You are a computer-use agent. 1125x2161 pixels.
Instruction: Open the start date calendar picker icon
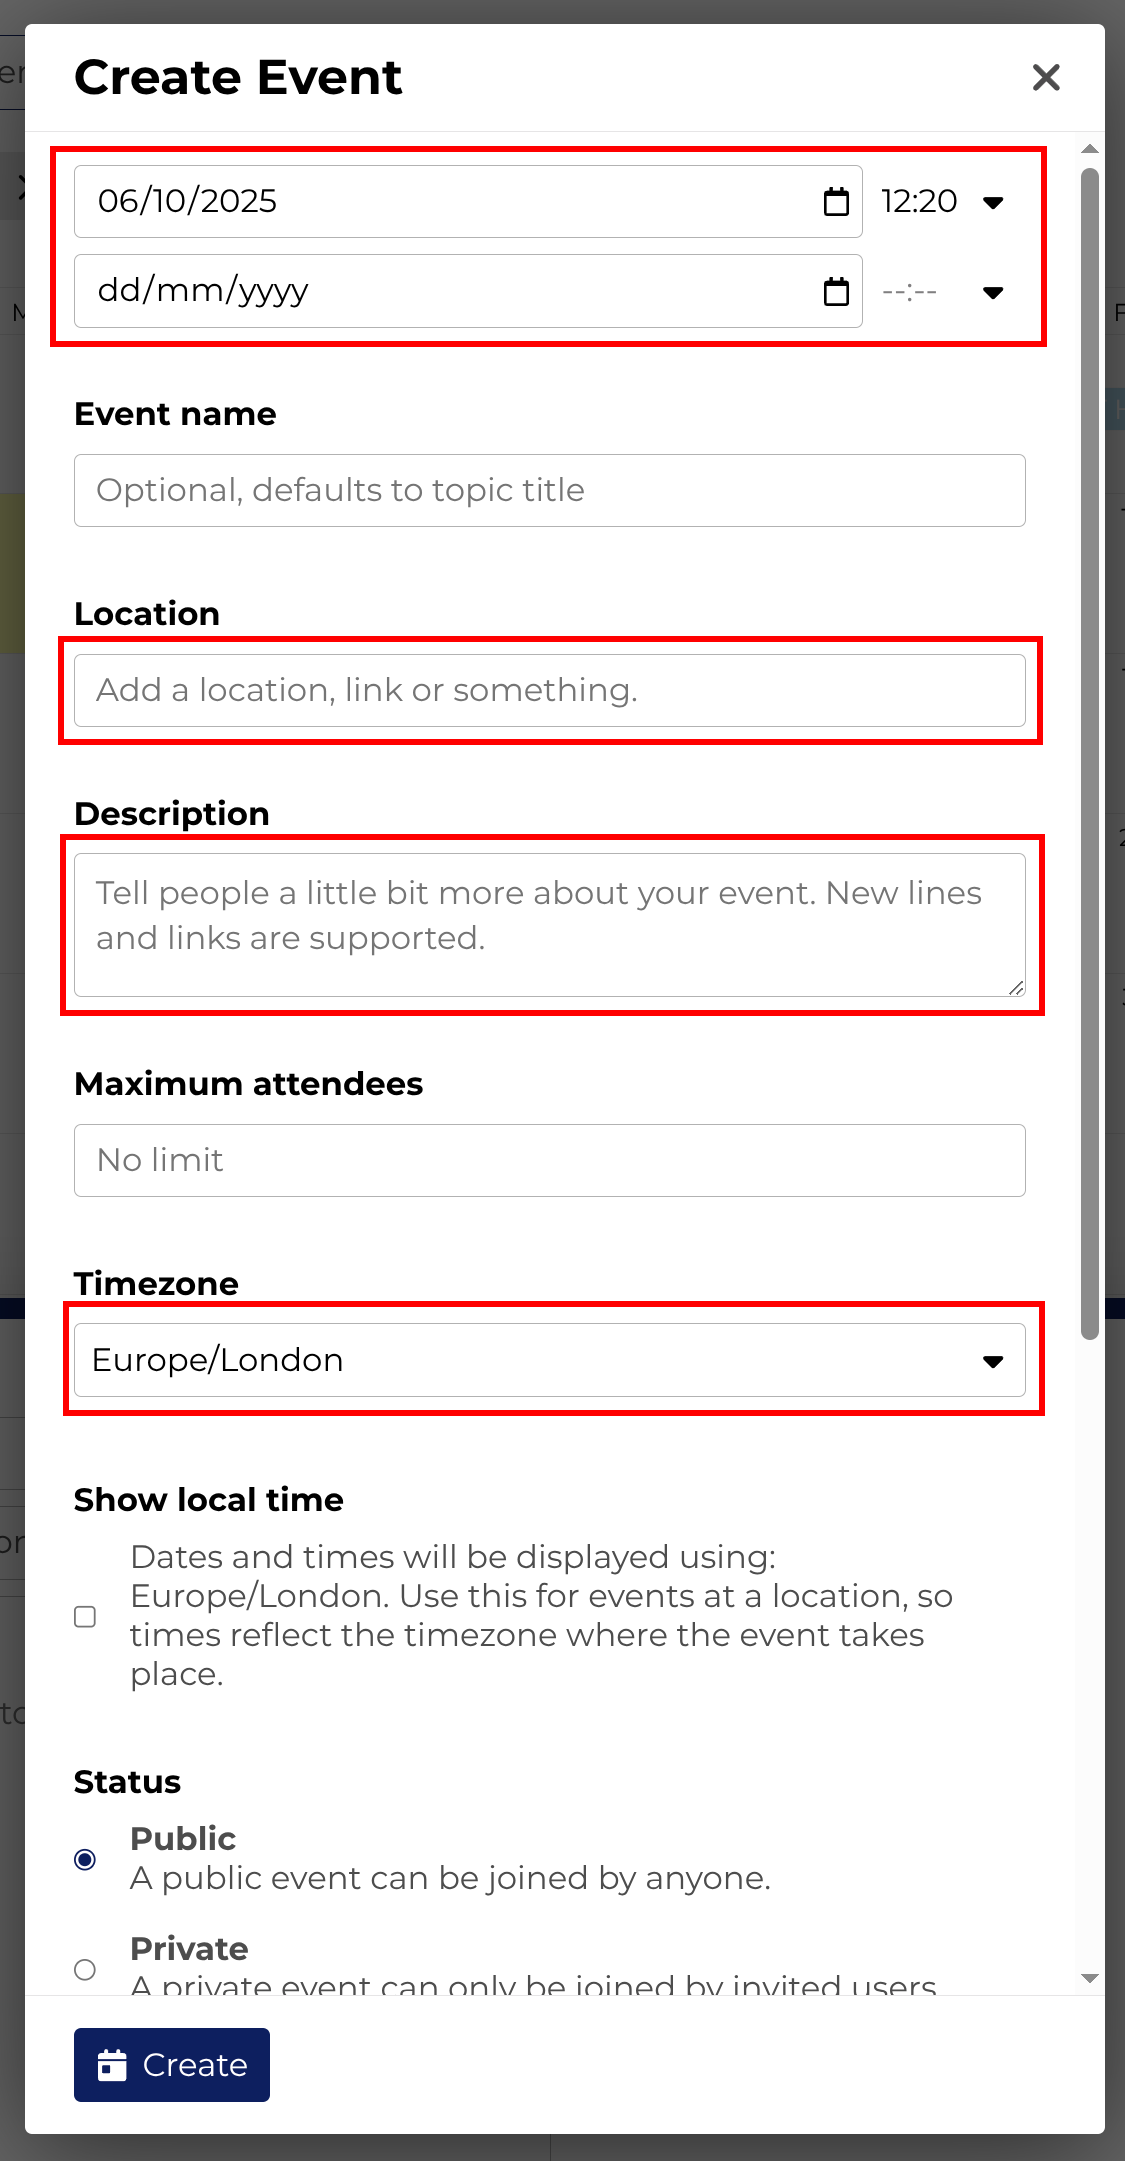point(836,202)
